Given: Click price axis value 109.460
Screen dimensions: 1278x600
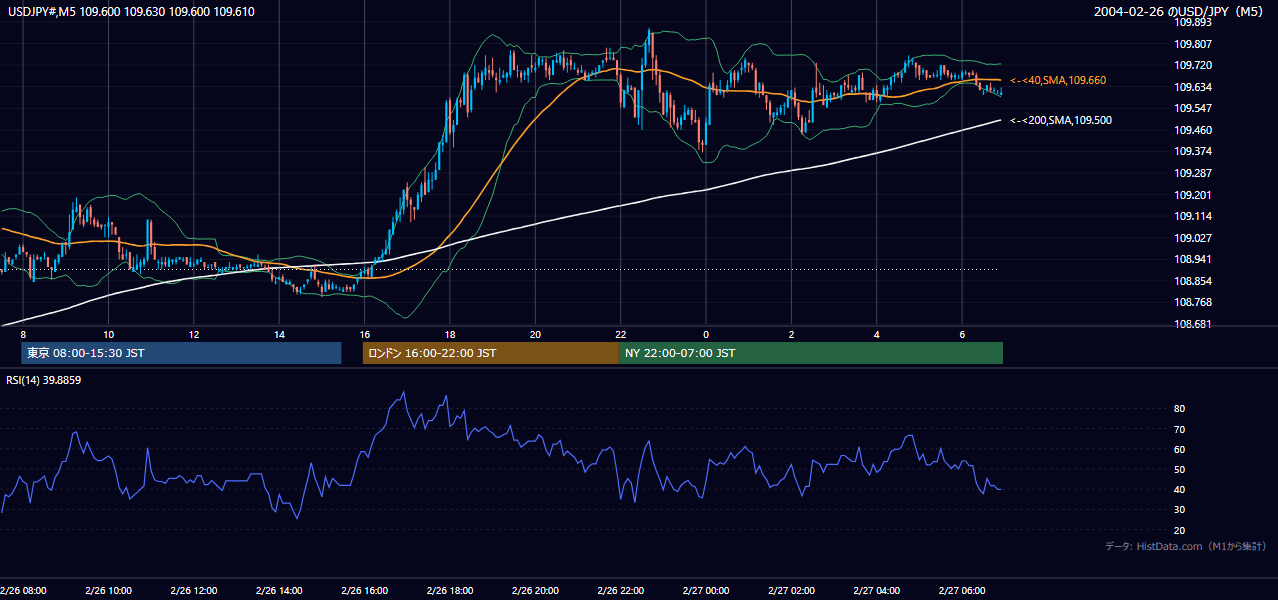Looking at the screenshot, I should pos(1193,130).
